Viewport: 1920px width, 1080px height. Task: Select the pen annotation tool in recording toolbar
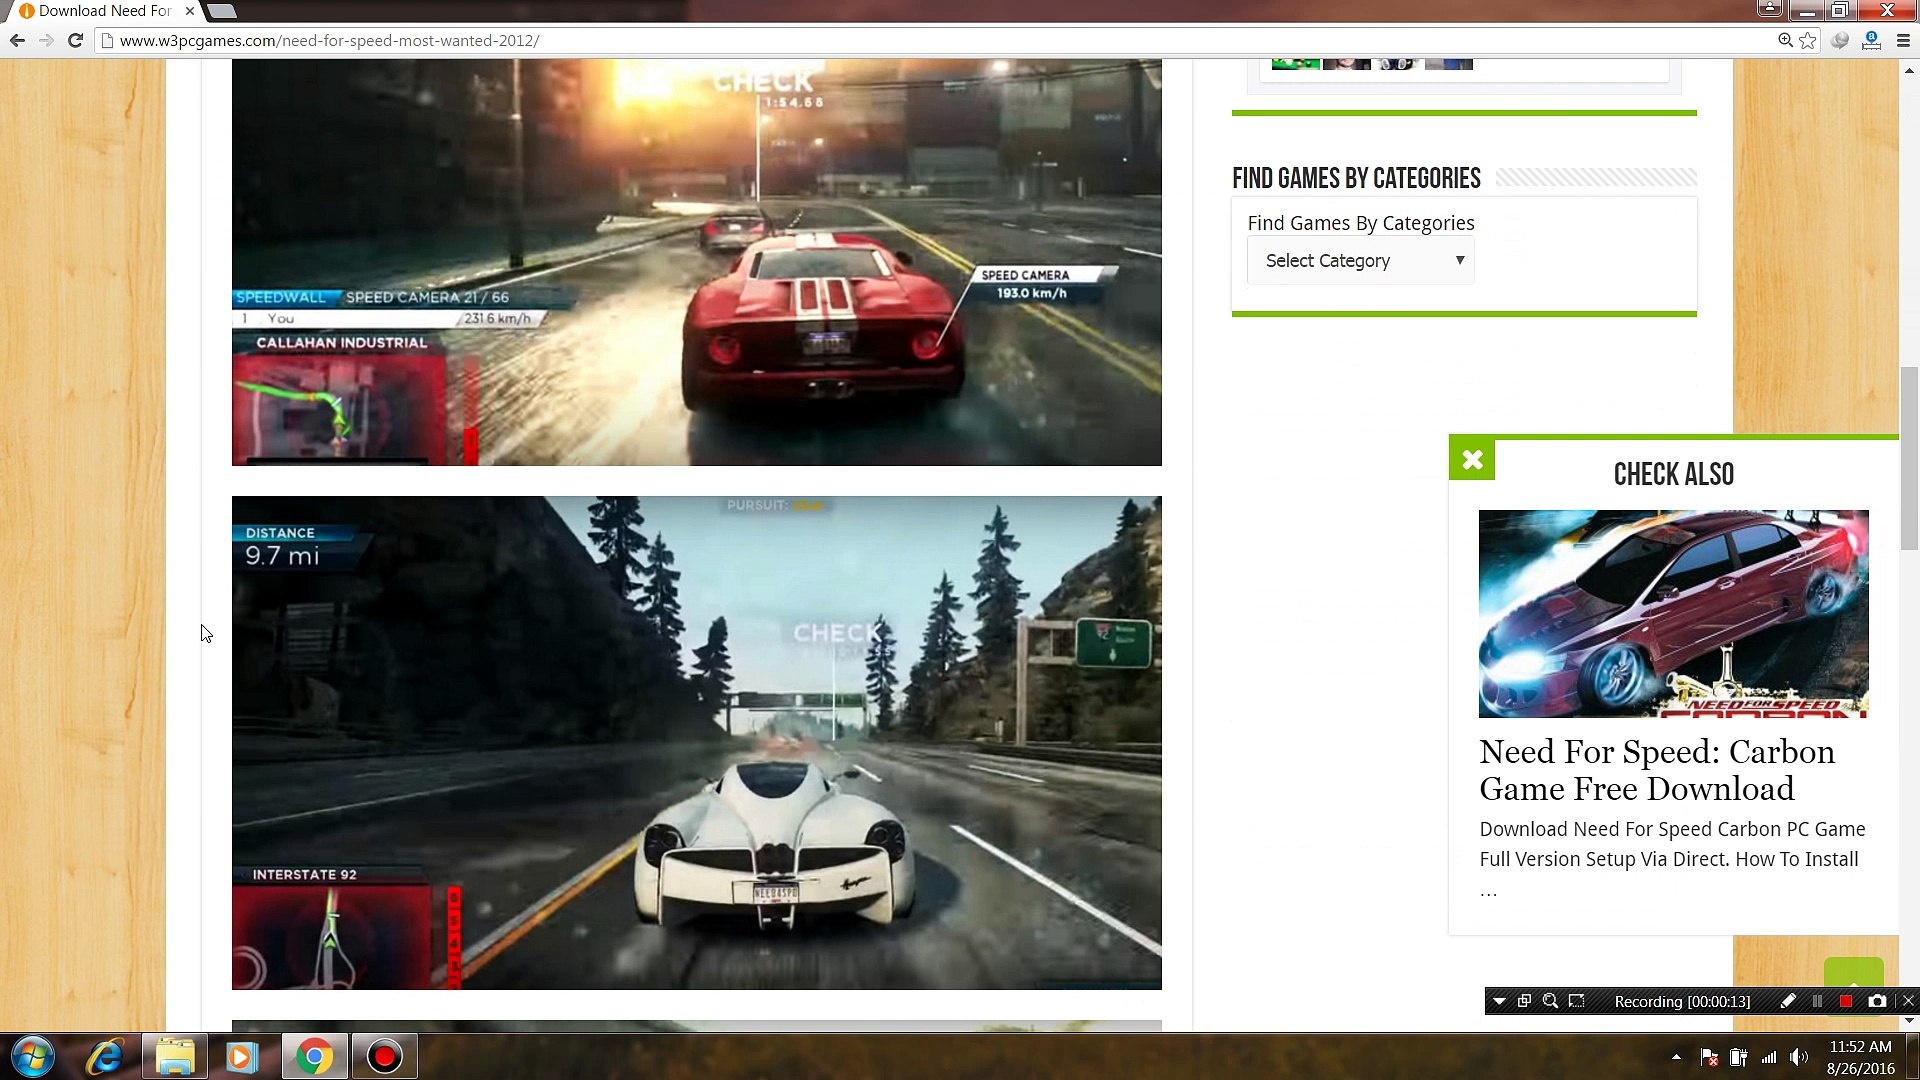click(x=1789, y=1001)
